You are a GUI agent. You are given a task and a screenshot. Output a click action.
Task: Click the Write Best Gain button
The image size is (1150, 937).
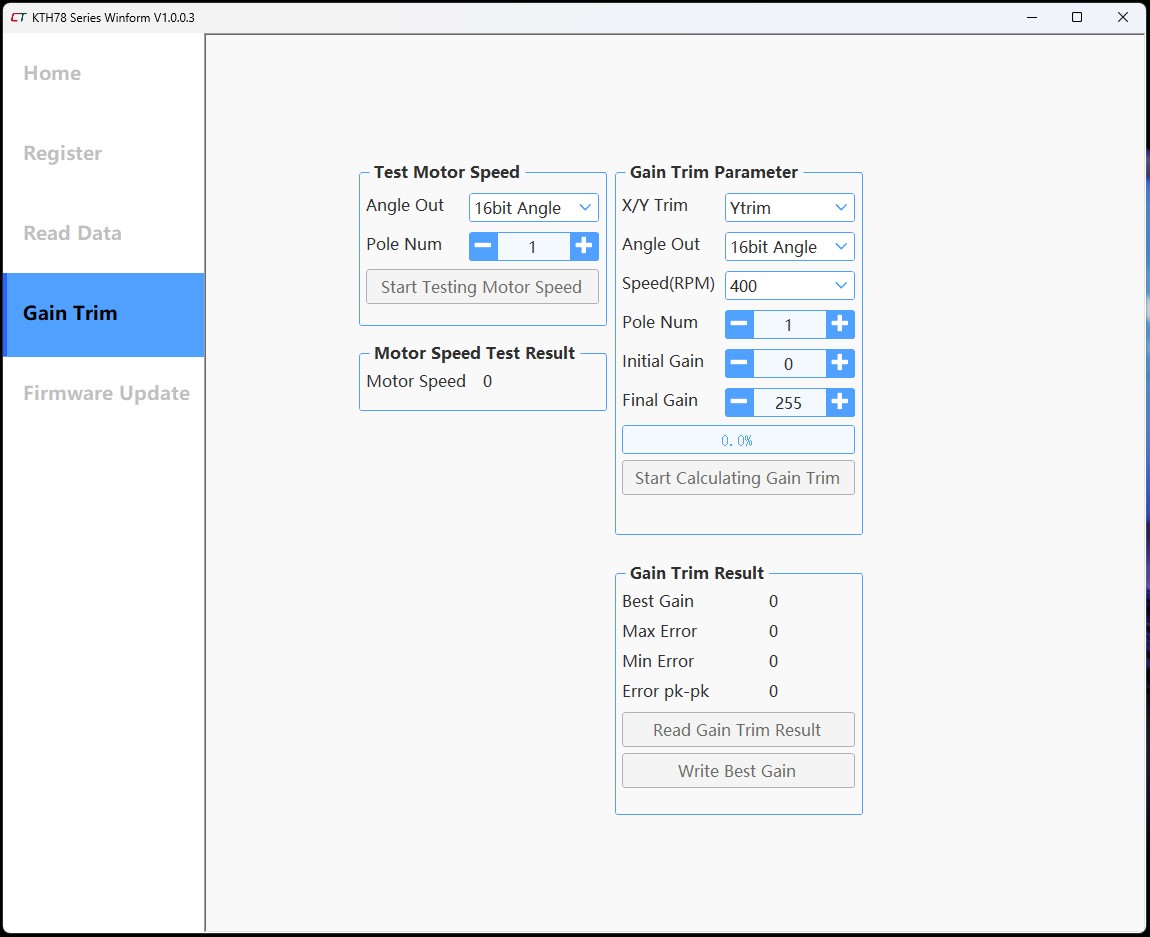pos(738,771)
